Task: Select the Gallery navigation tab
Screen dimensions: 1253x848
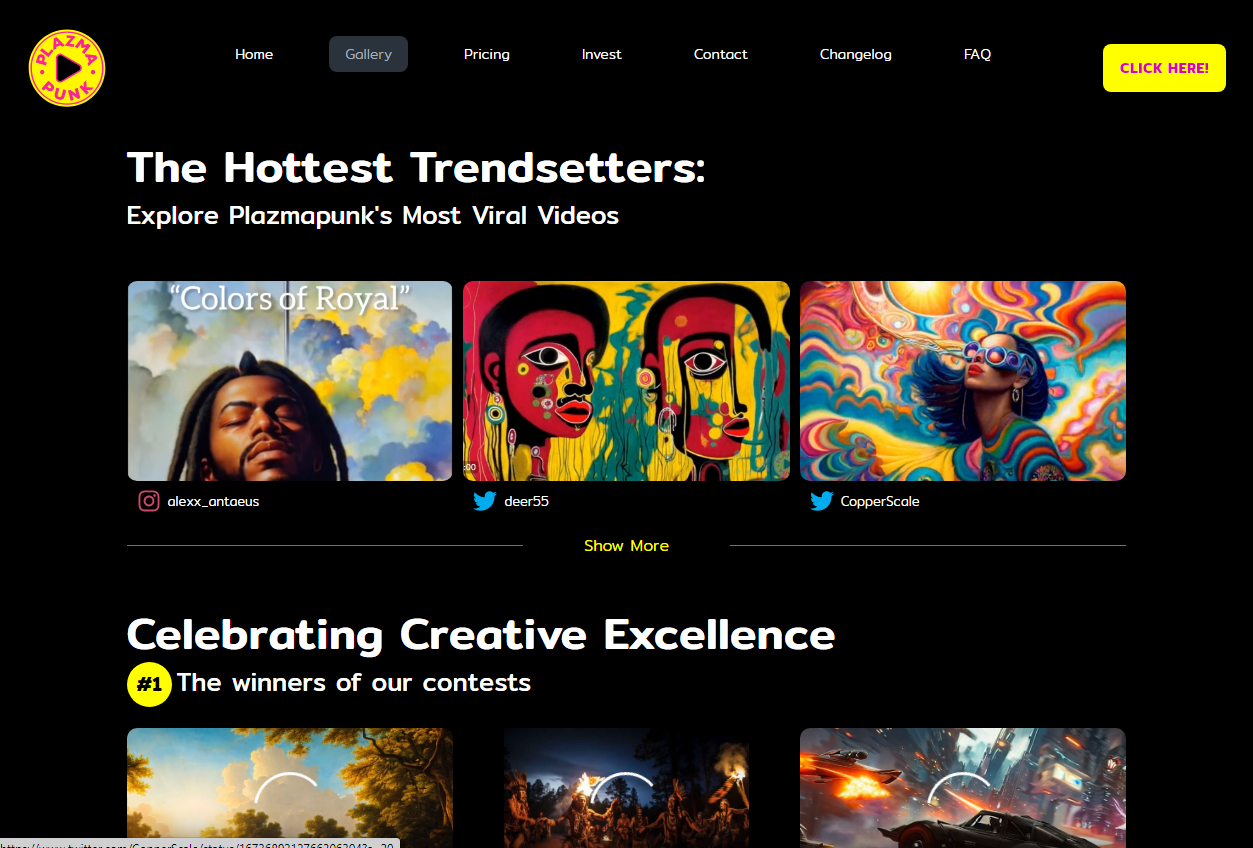Action: point(368,54)
